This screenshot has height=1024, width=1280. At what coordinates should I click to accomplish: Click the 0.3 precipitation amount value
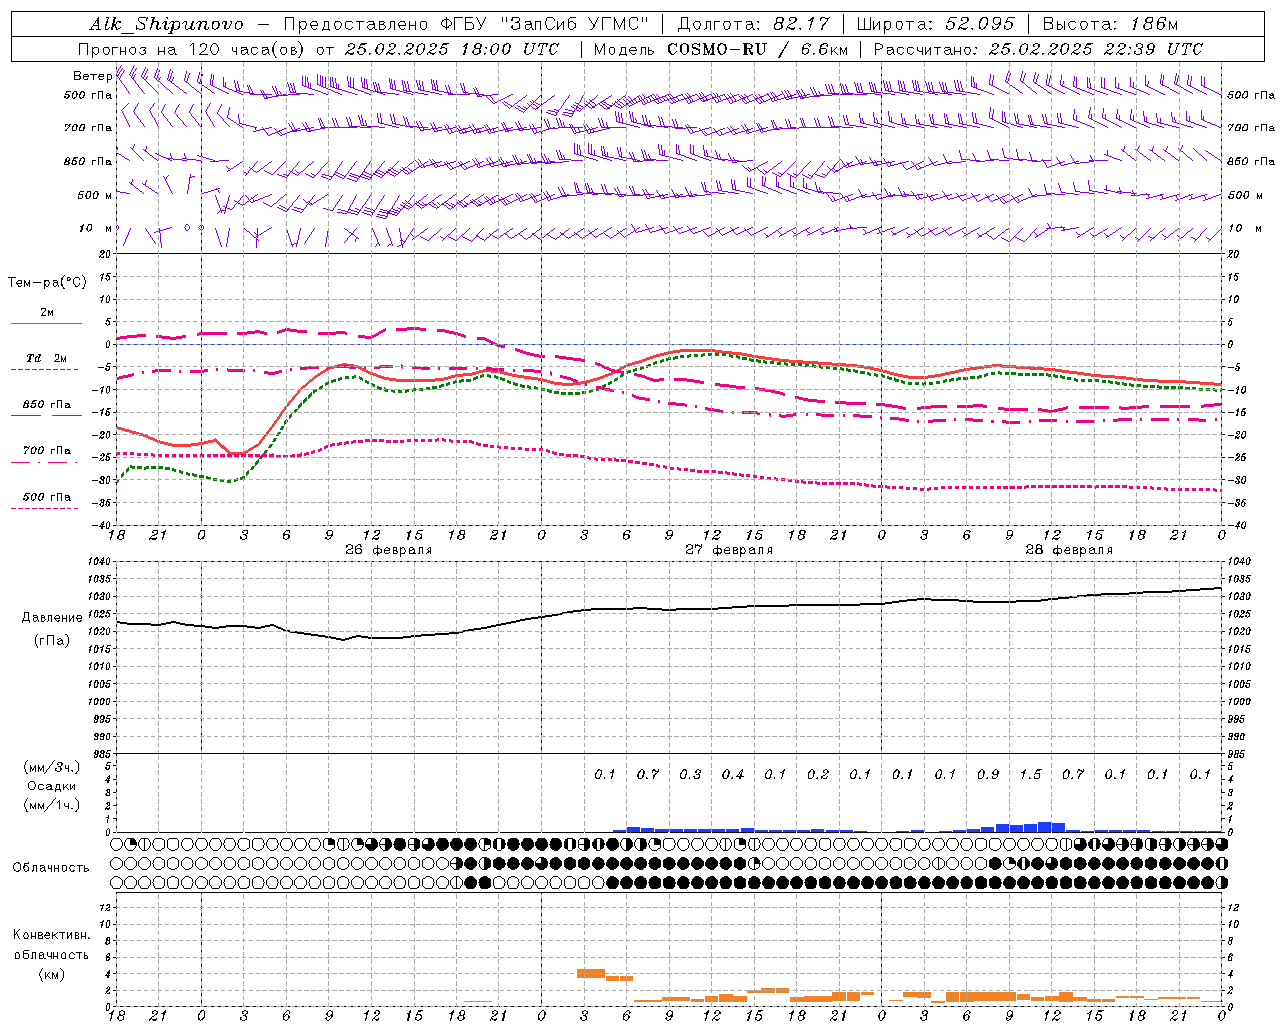tap(690, 774)
